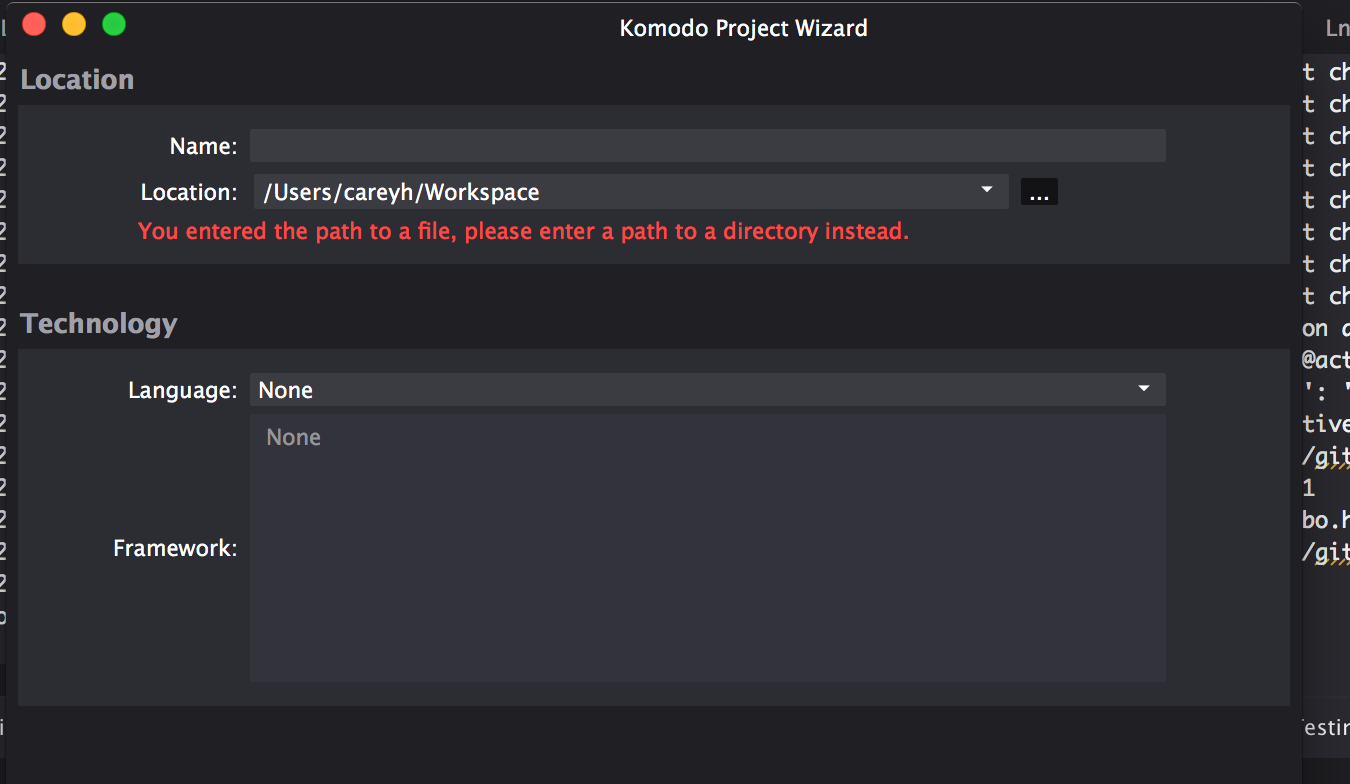Image resolution: width=1350 pixels, height=784 pixels.
Task: Expand the Location path history dropdown
Action: (x=986, y=191)
